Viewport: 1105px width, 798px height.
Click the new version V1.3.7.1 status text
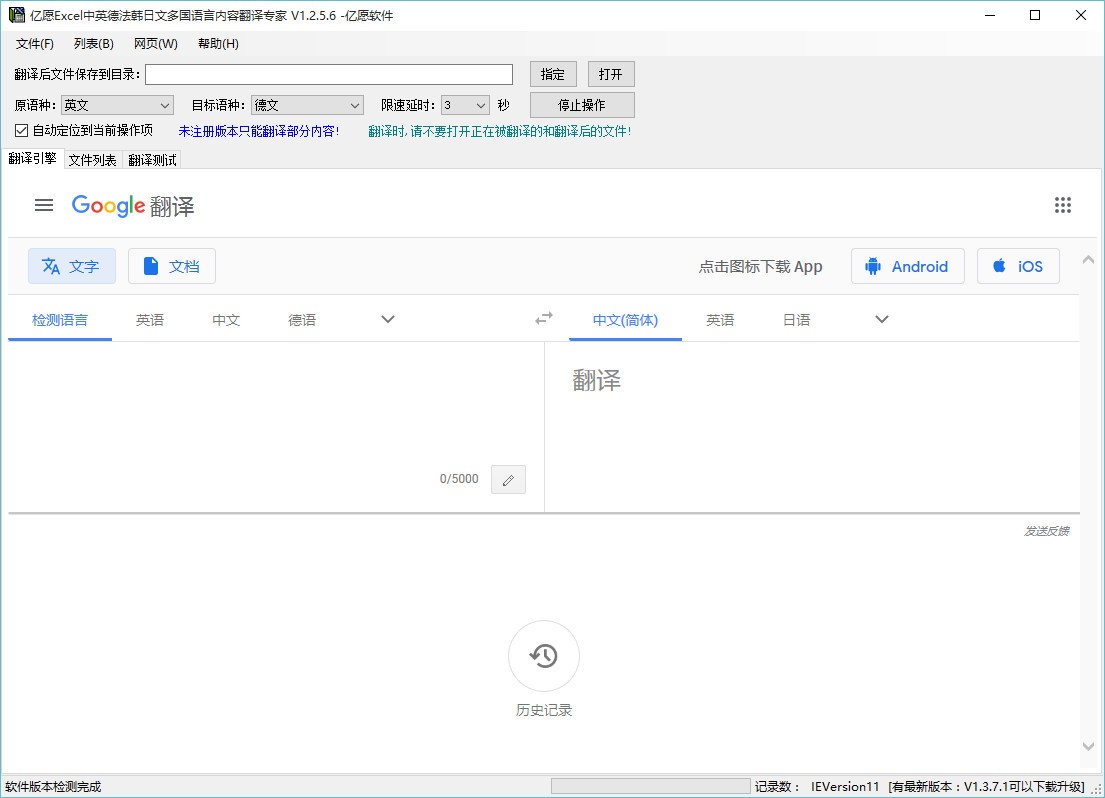tap(986, 787)
